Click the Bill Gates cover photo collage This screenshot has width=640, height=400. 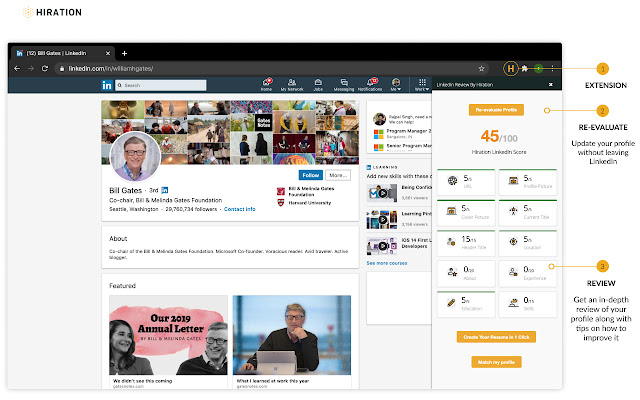(230, 133)
